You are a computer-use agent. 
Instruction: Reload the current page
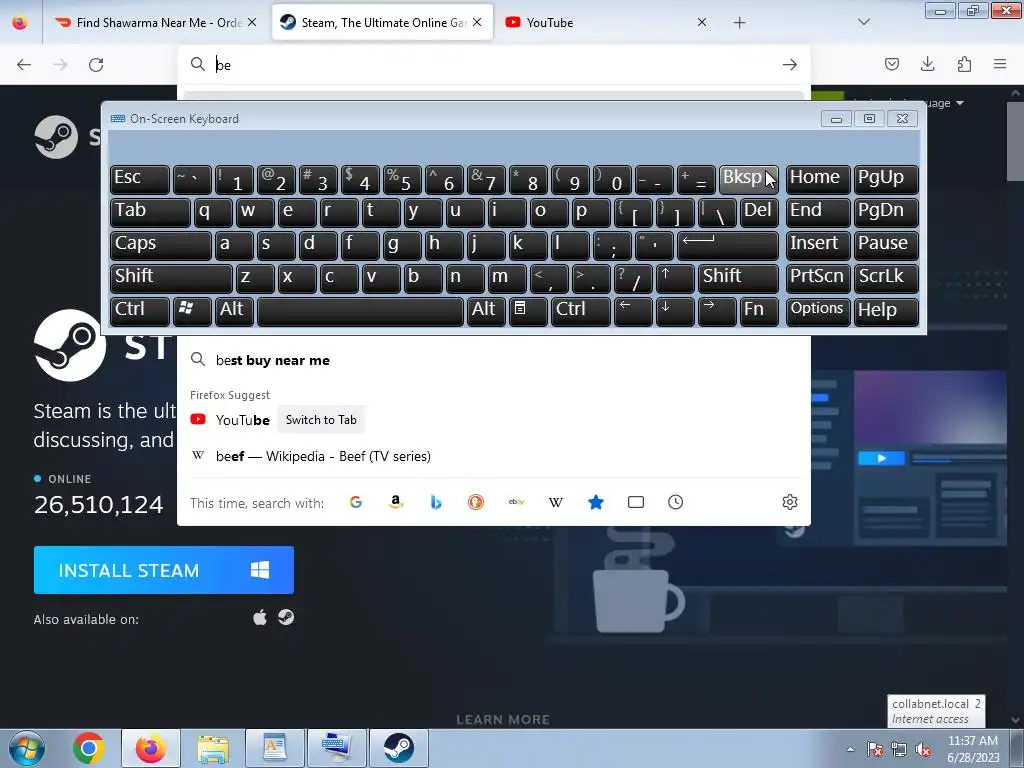96,65
